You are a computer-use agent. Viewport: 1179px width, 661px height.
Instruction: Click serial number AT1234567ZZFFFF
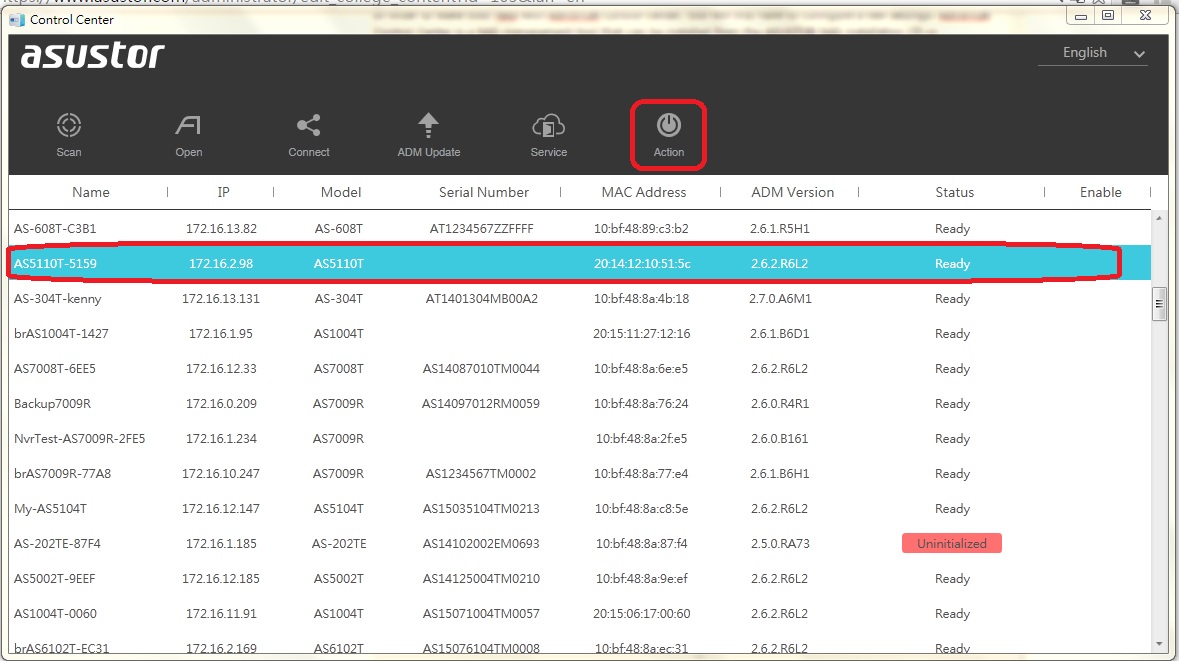(x=481, y=229)
